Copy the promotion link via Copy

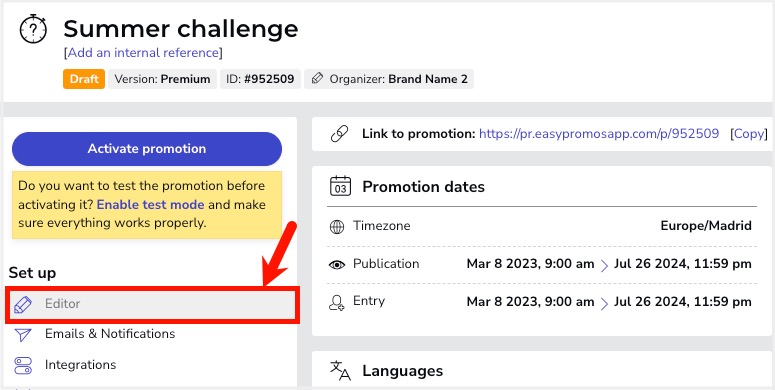(x=749, y=133)
